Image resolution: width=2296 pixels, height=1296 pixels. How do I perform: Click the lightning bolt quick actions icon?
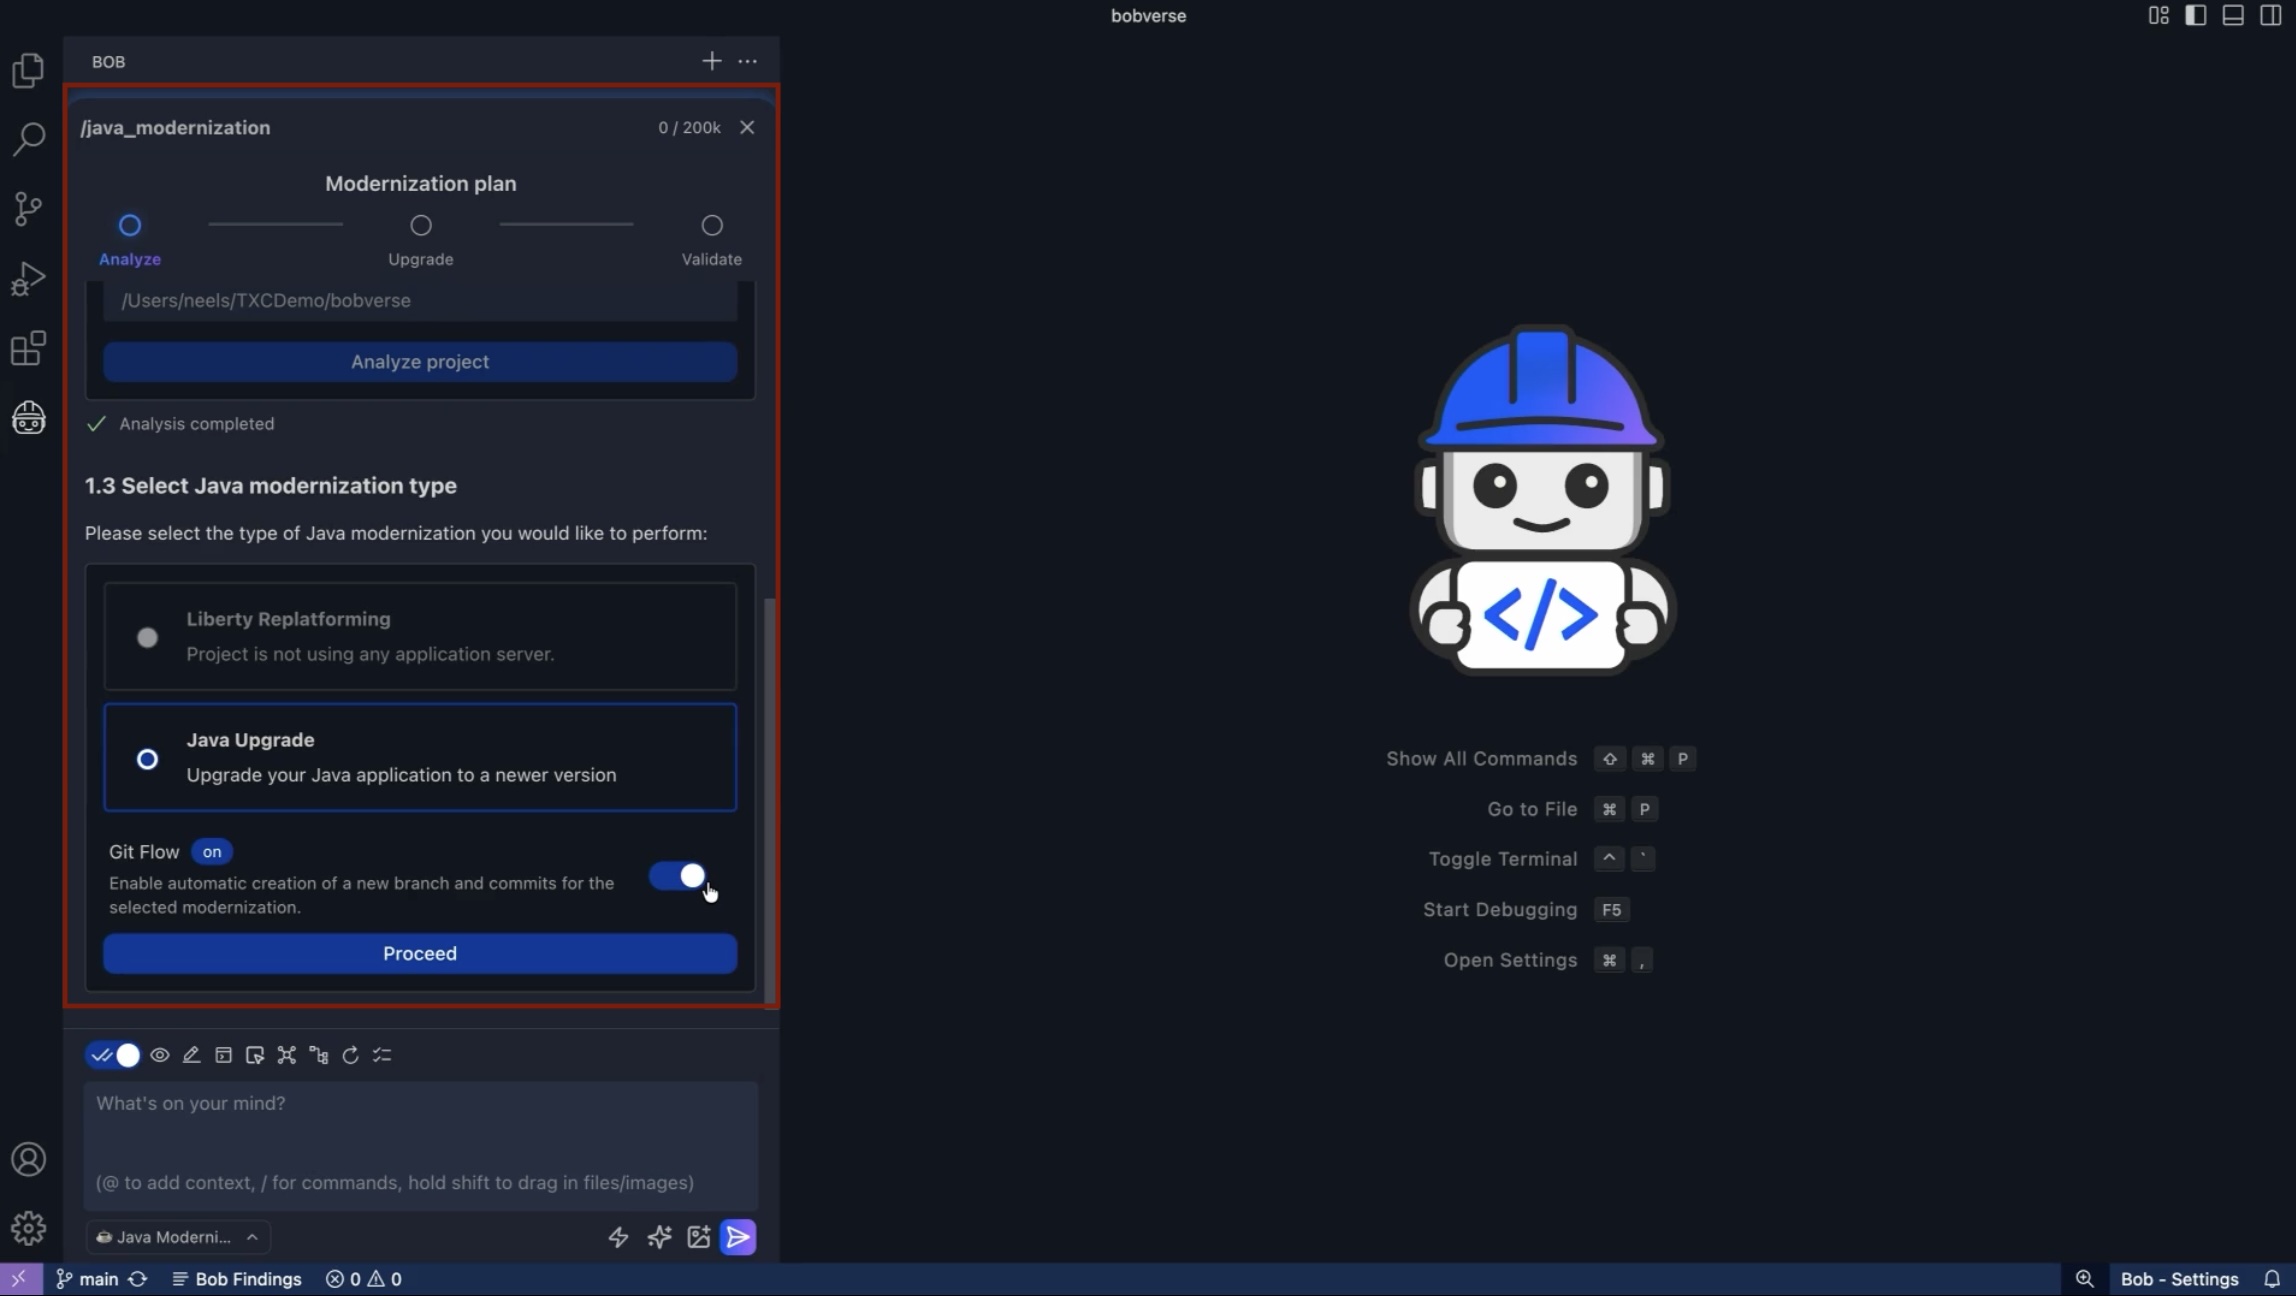(618, 1237)
